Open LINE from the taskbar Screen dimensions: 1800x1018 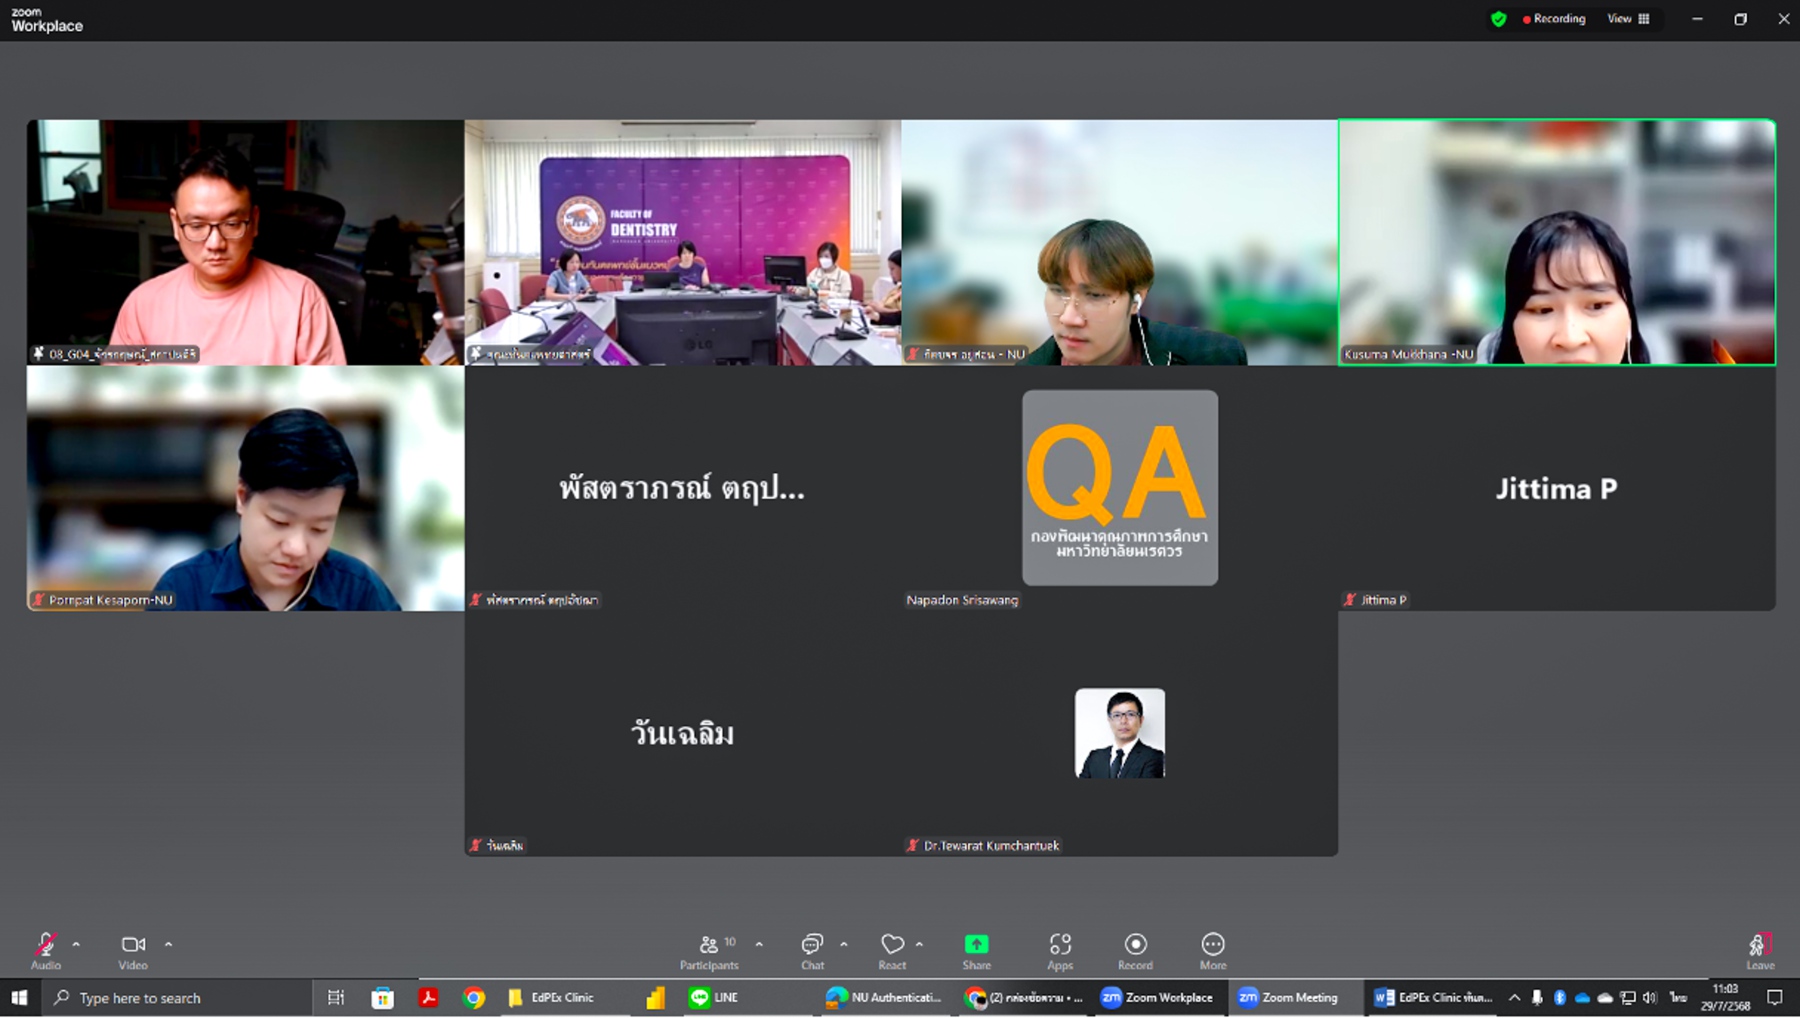(714, 997)
